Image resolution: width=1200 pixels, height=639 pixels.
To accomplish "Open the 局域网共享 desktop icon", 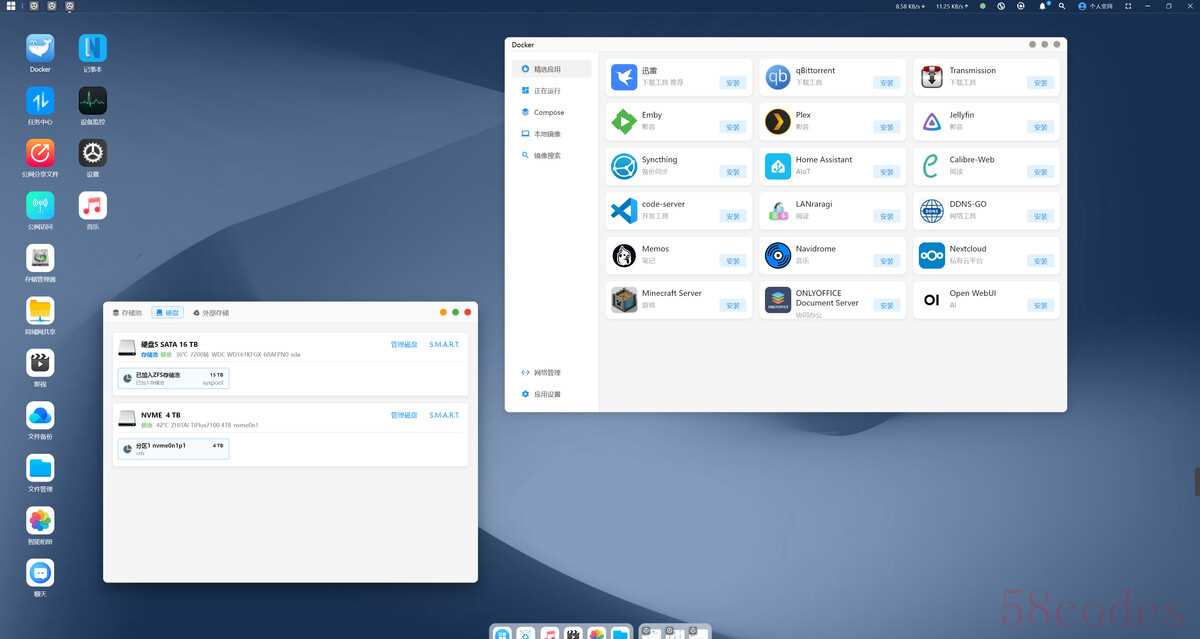I will (40, 310).
